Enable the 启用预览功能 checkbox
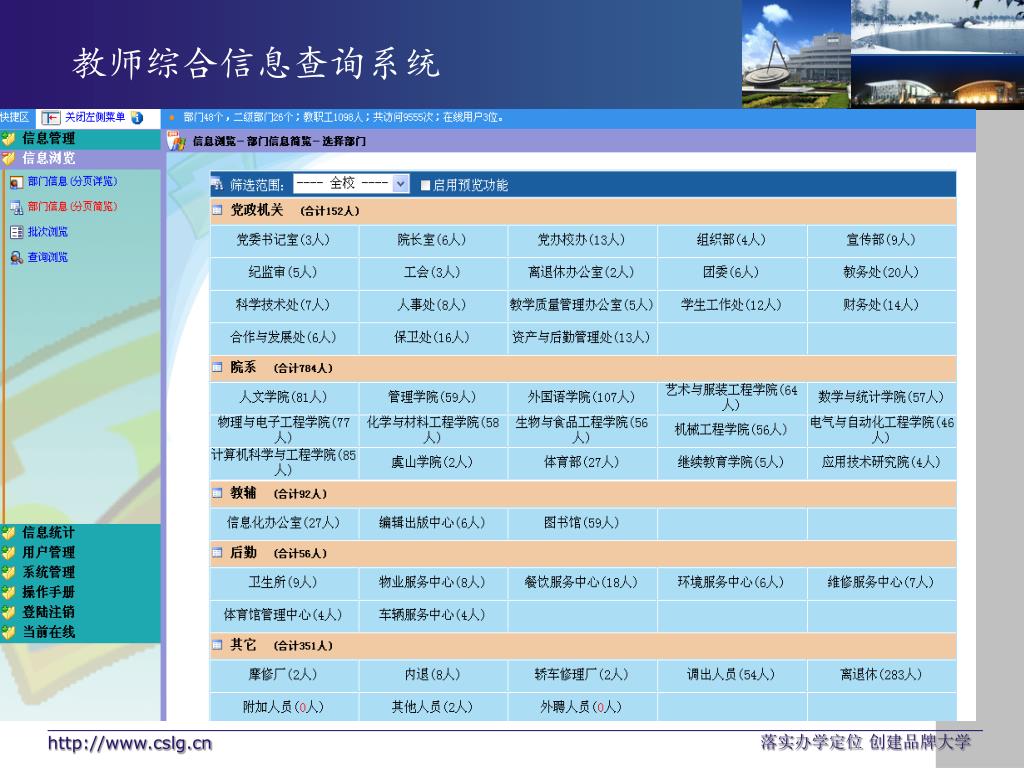Viewport: 1024px width, 768px height. [x=425, y=185]
